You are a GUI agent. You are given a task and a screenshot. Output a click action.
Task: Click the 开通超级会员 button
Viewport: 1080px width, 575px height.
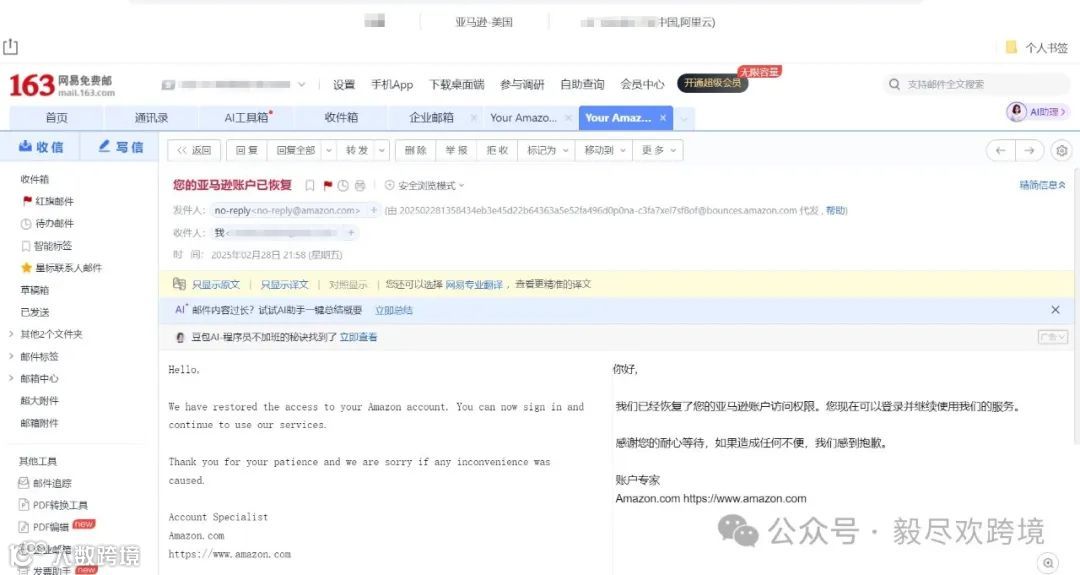[712, 83]
